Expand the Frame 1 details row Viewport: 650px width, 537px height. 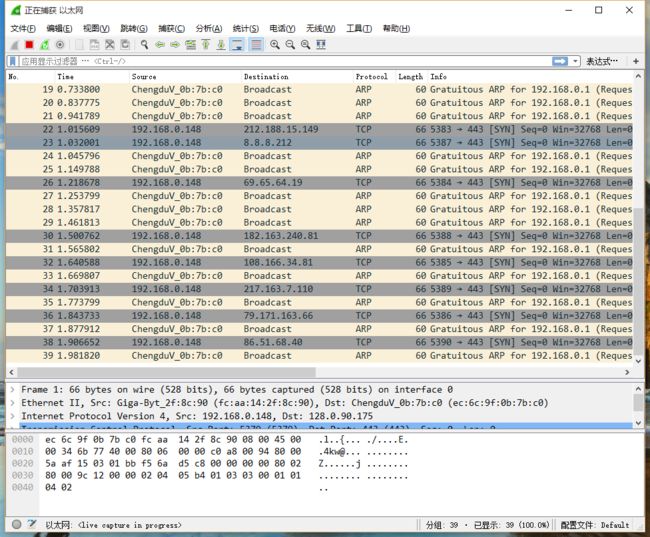tap(12, 390)
